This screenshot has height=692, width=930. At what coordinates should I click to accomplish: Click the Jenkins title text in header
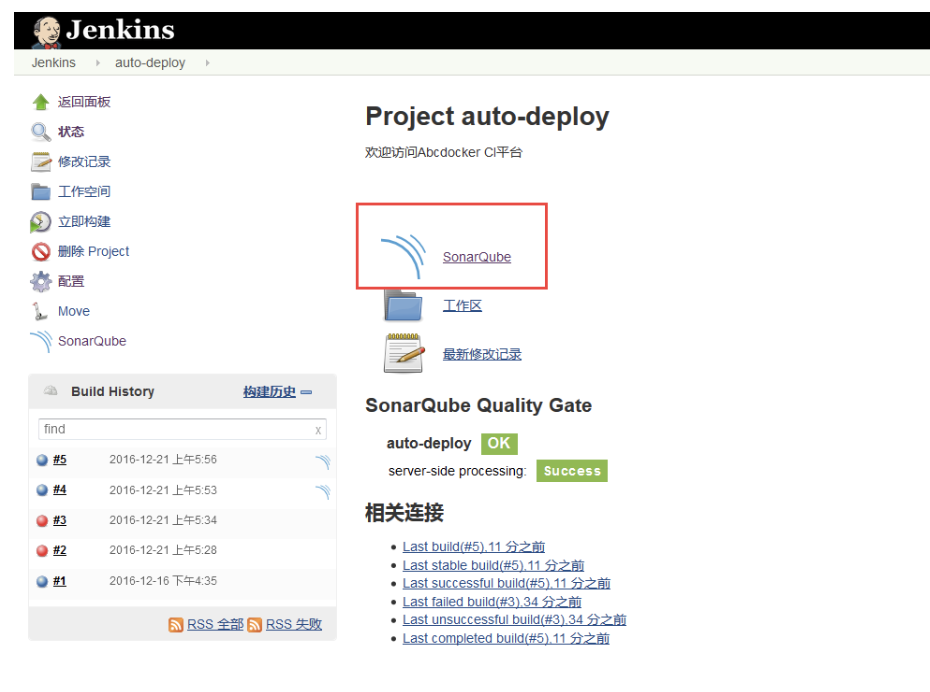[120, 30]
